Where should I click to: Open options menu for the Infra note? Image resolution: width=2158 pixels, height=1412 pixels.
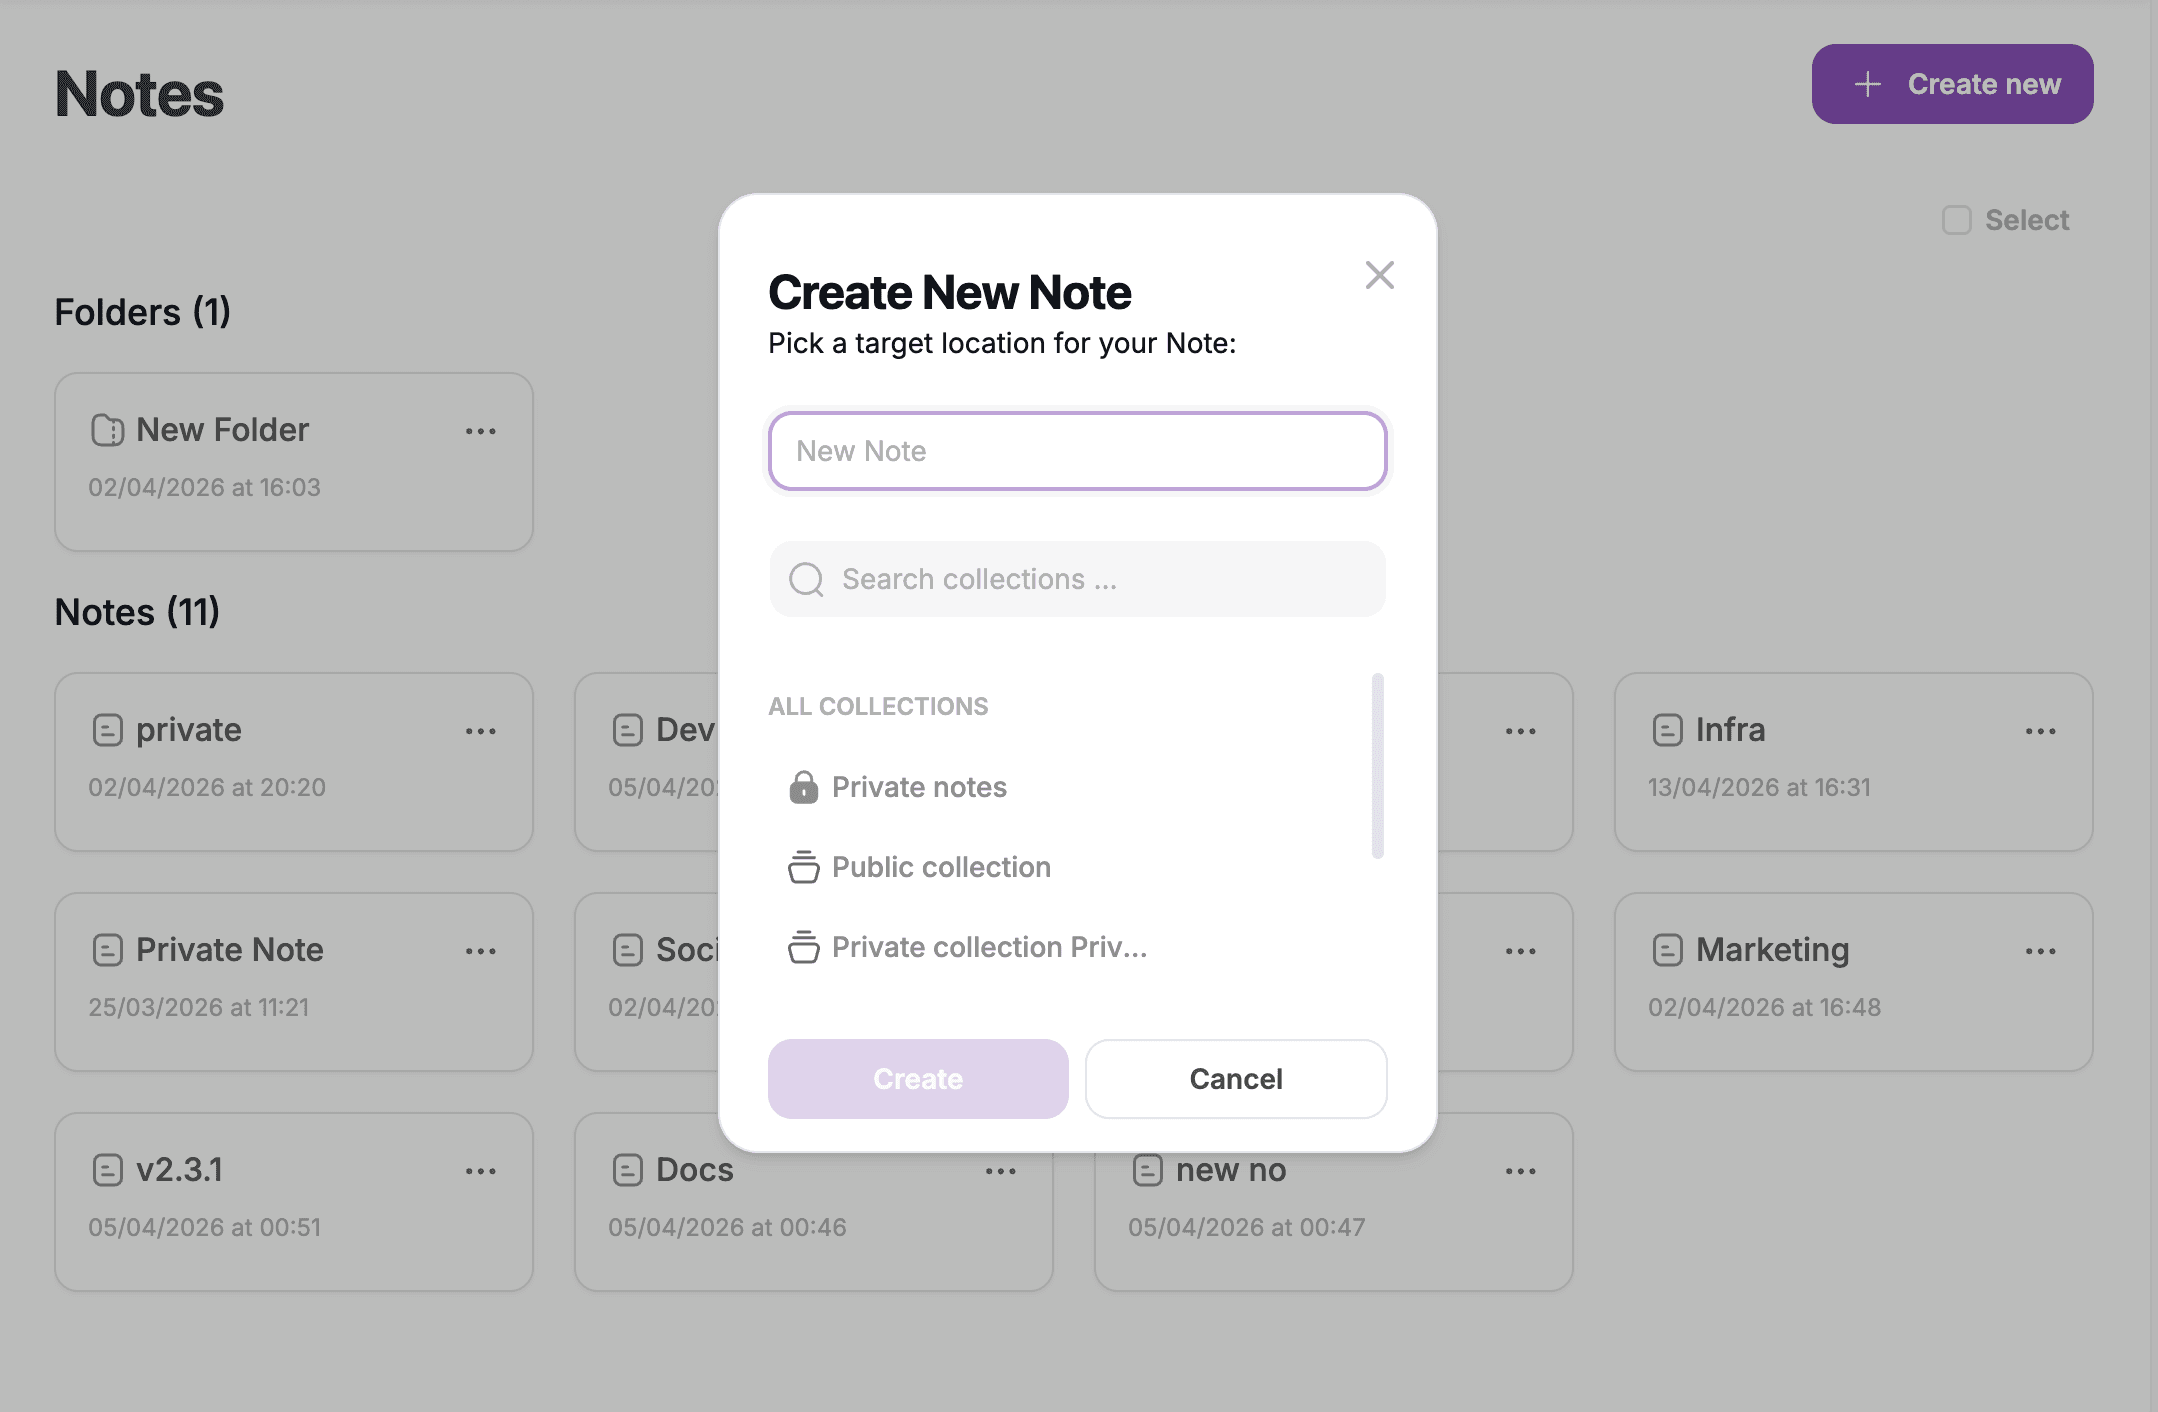2040,731
